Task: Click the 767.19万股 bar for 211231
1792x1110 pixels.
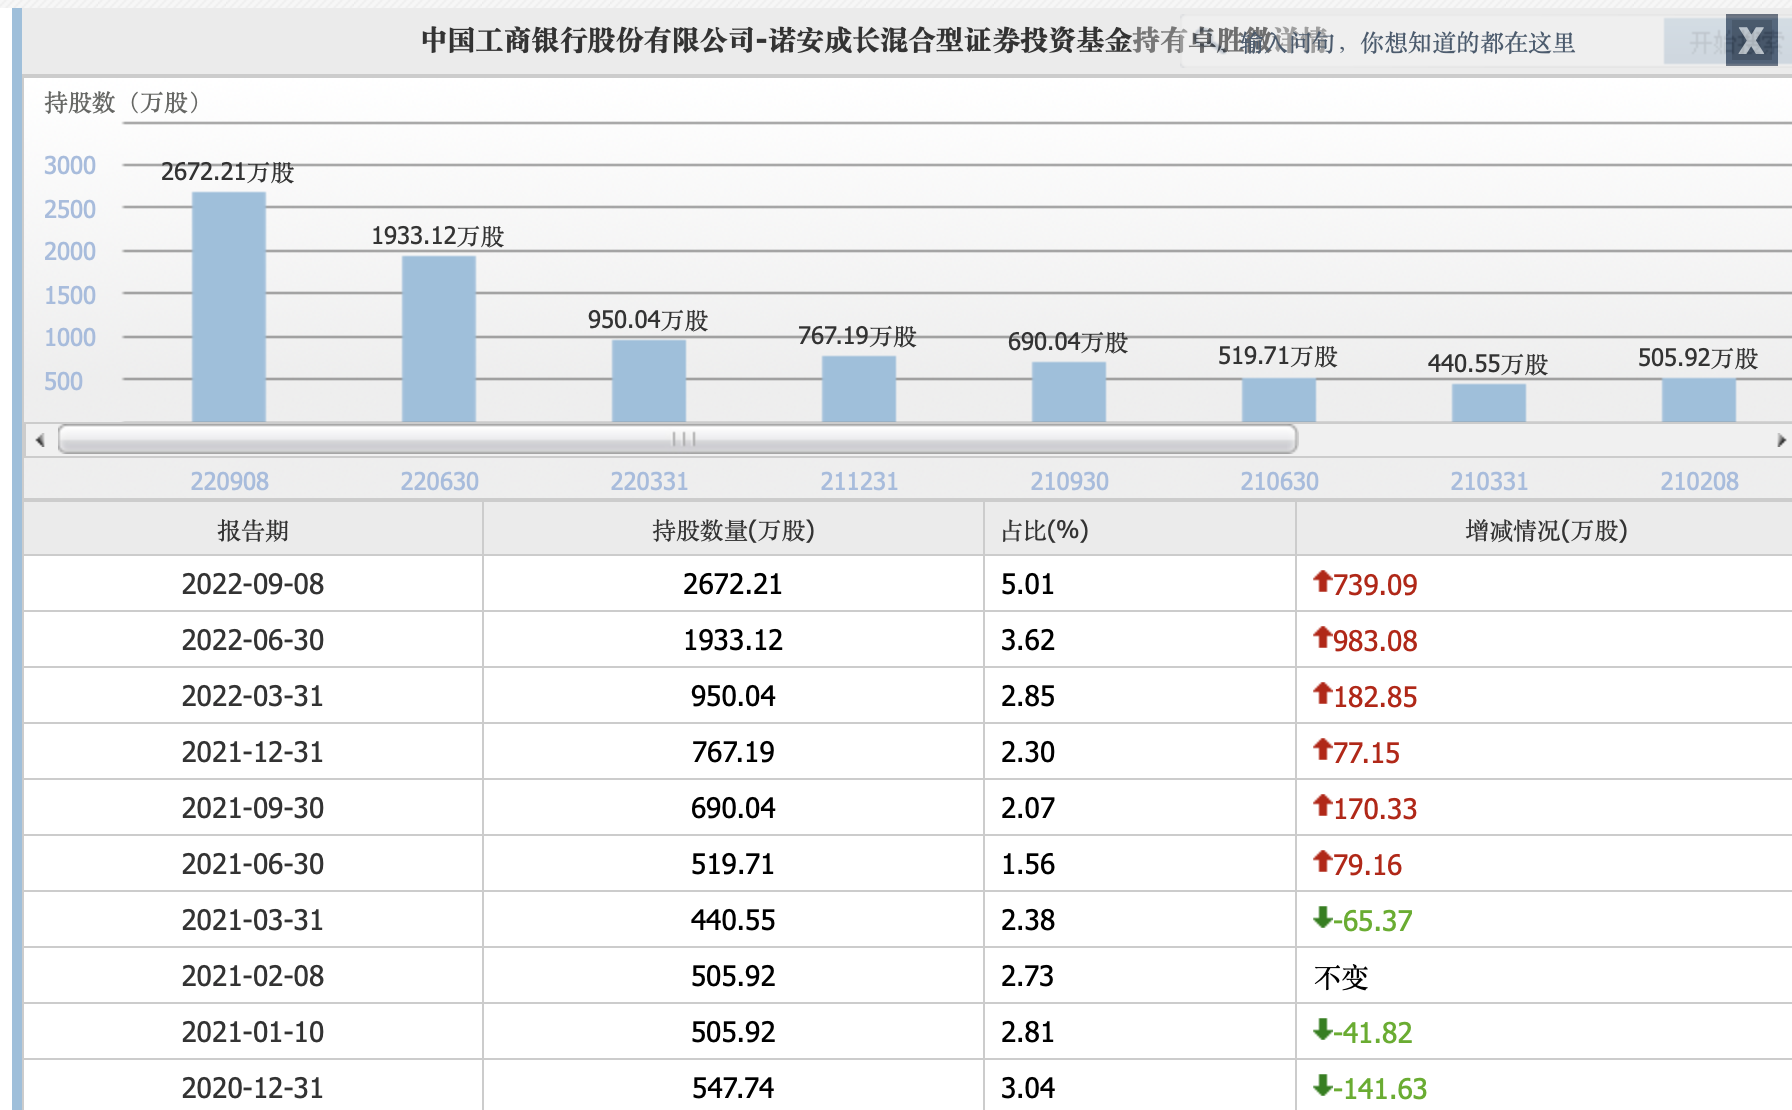Action: 859,389
